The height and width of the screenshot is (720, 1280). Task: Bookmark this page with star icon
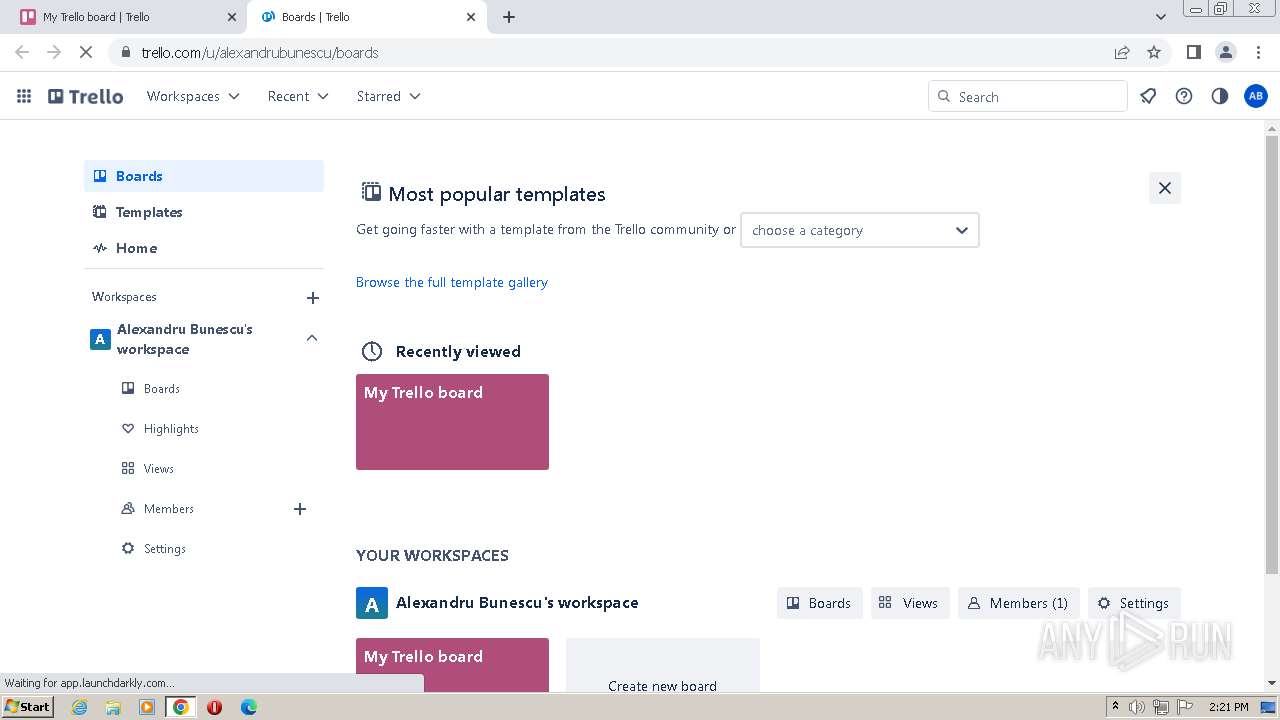click(1154, 52)
